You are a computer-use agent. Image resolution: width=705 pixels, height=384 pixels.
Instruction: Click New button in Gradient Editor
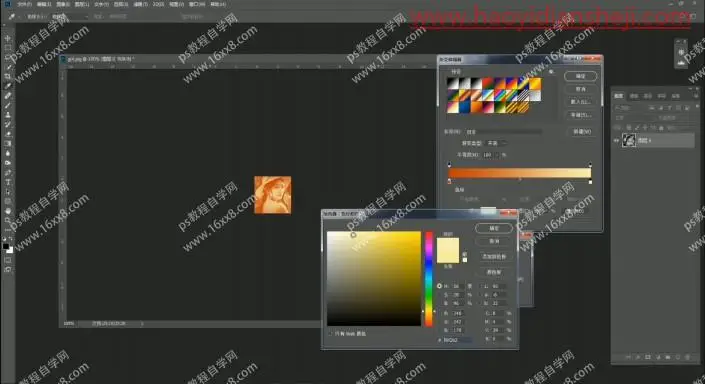[581, 132]
